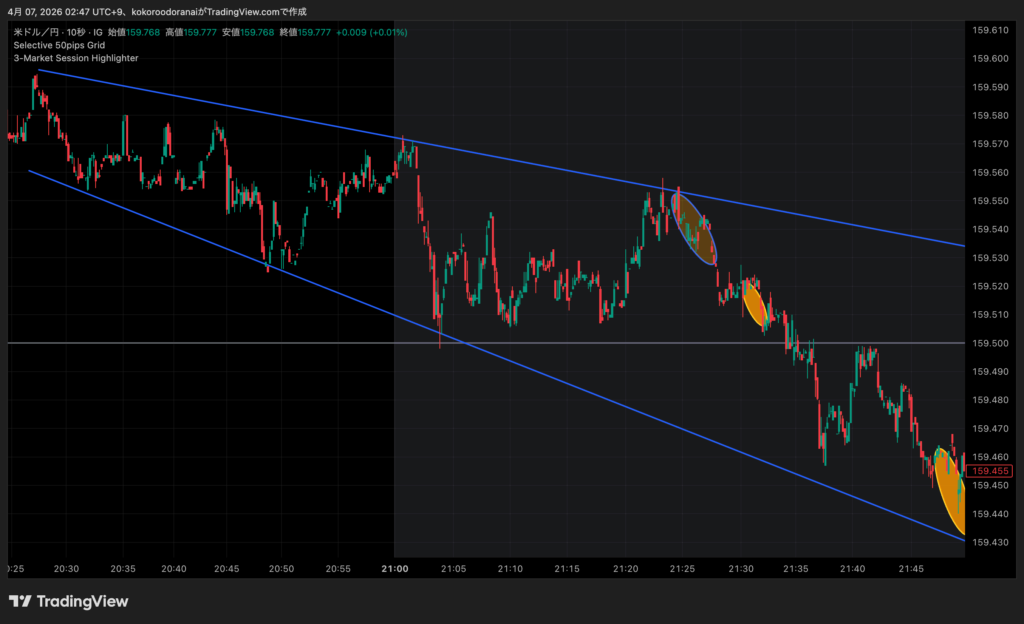The height and width of the screenshot is (624, 1024).
Task: Click the +0.009 (+0.01%) change value
Action: (x=371, y=32)
